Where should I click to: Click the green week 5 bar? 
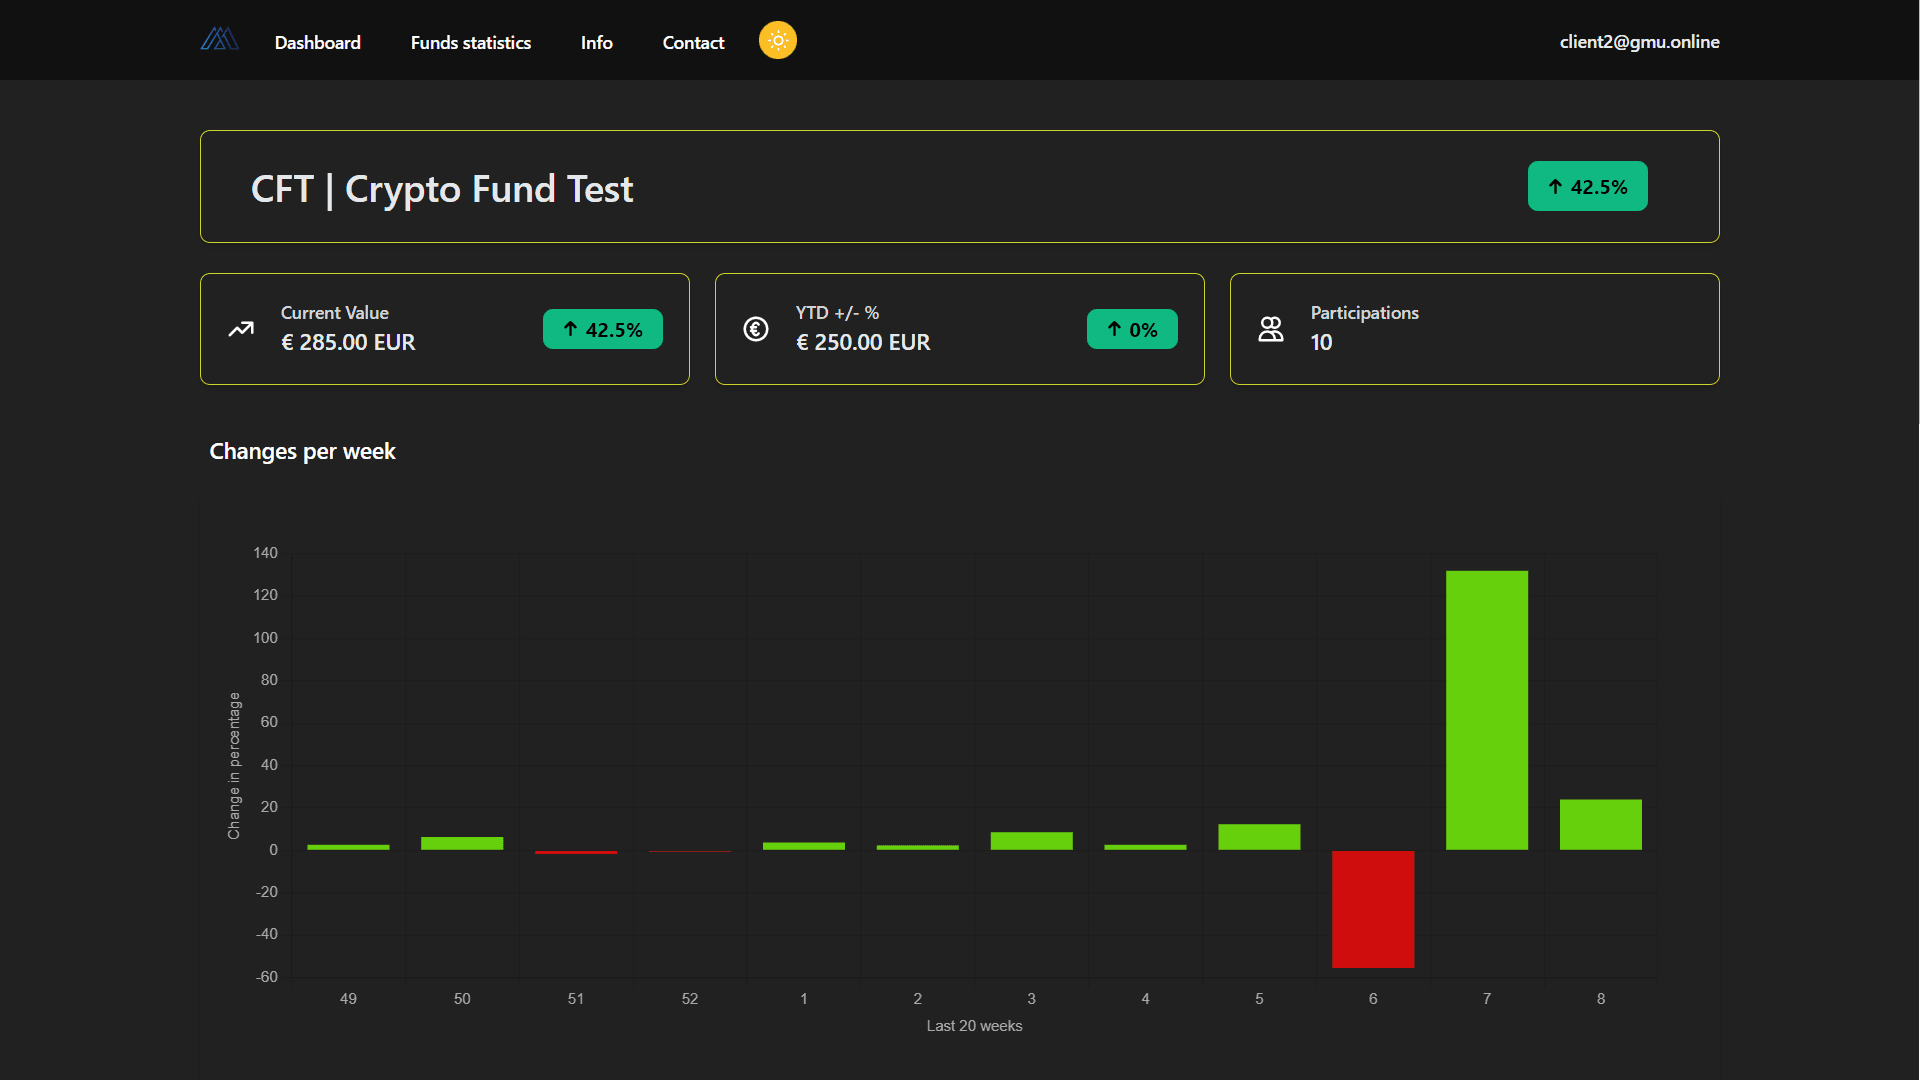coord(1258,837)
